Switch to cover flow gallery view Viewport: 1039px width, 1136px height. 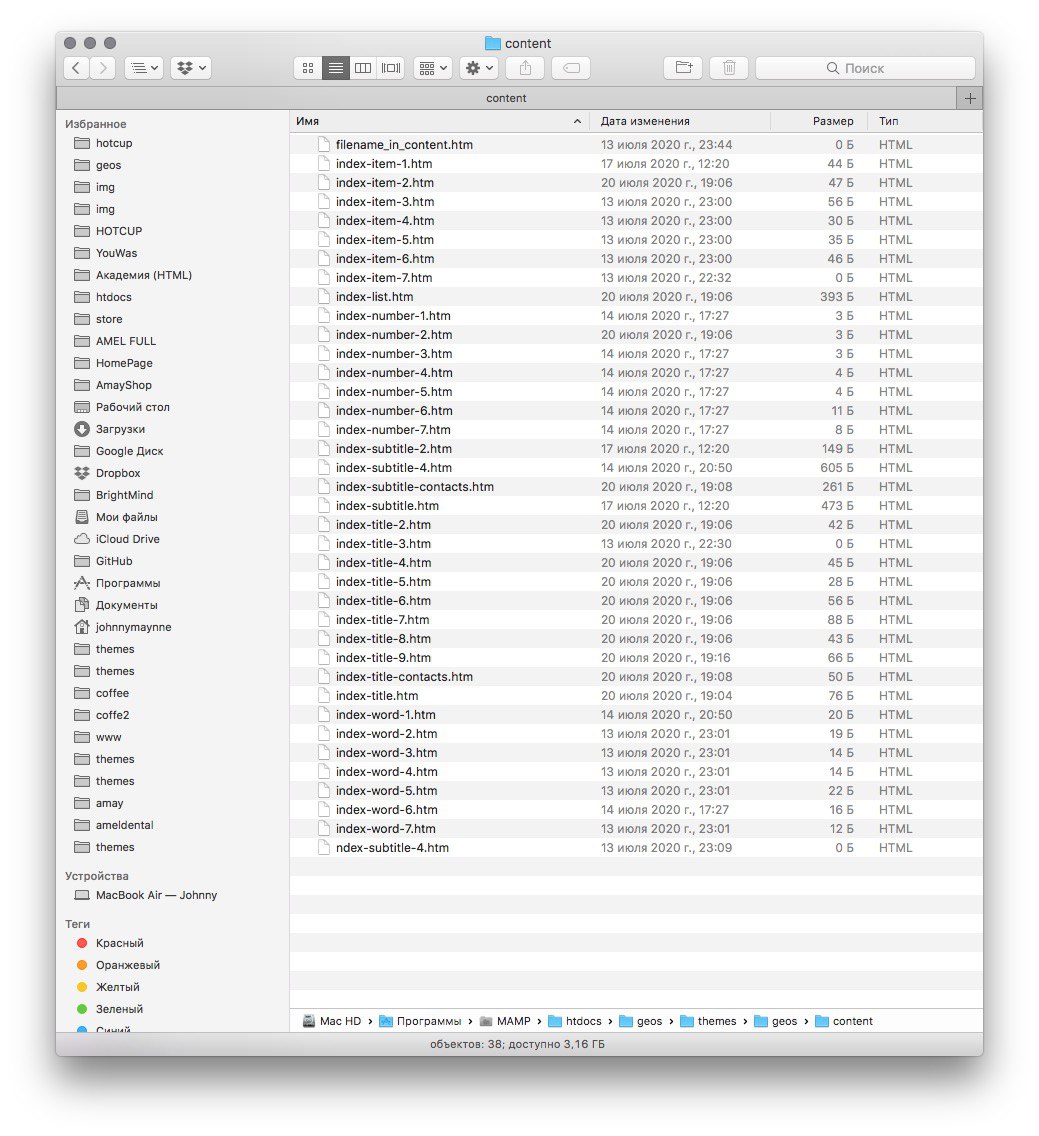(x=391, y=68)
